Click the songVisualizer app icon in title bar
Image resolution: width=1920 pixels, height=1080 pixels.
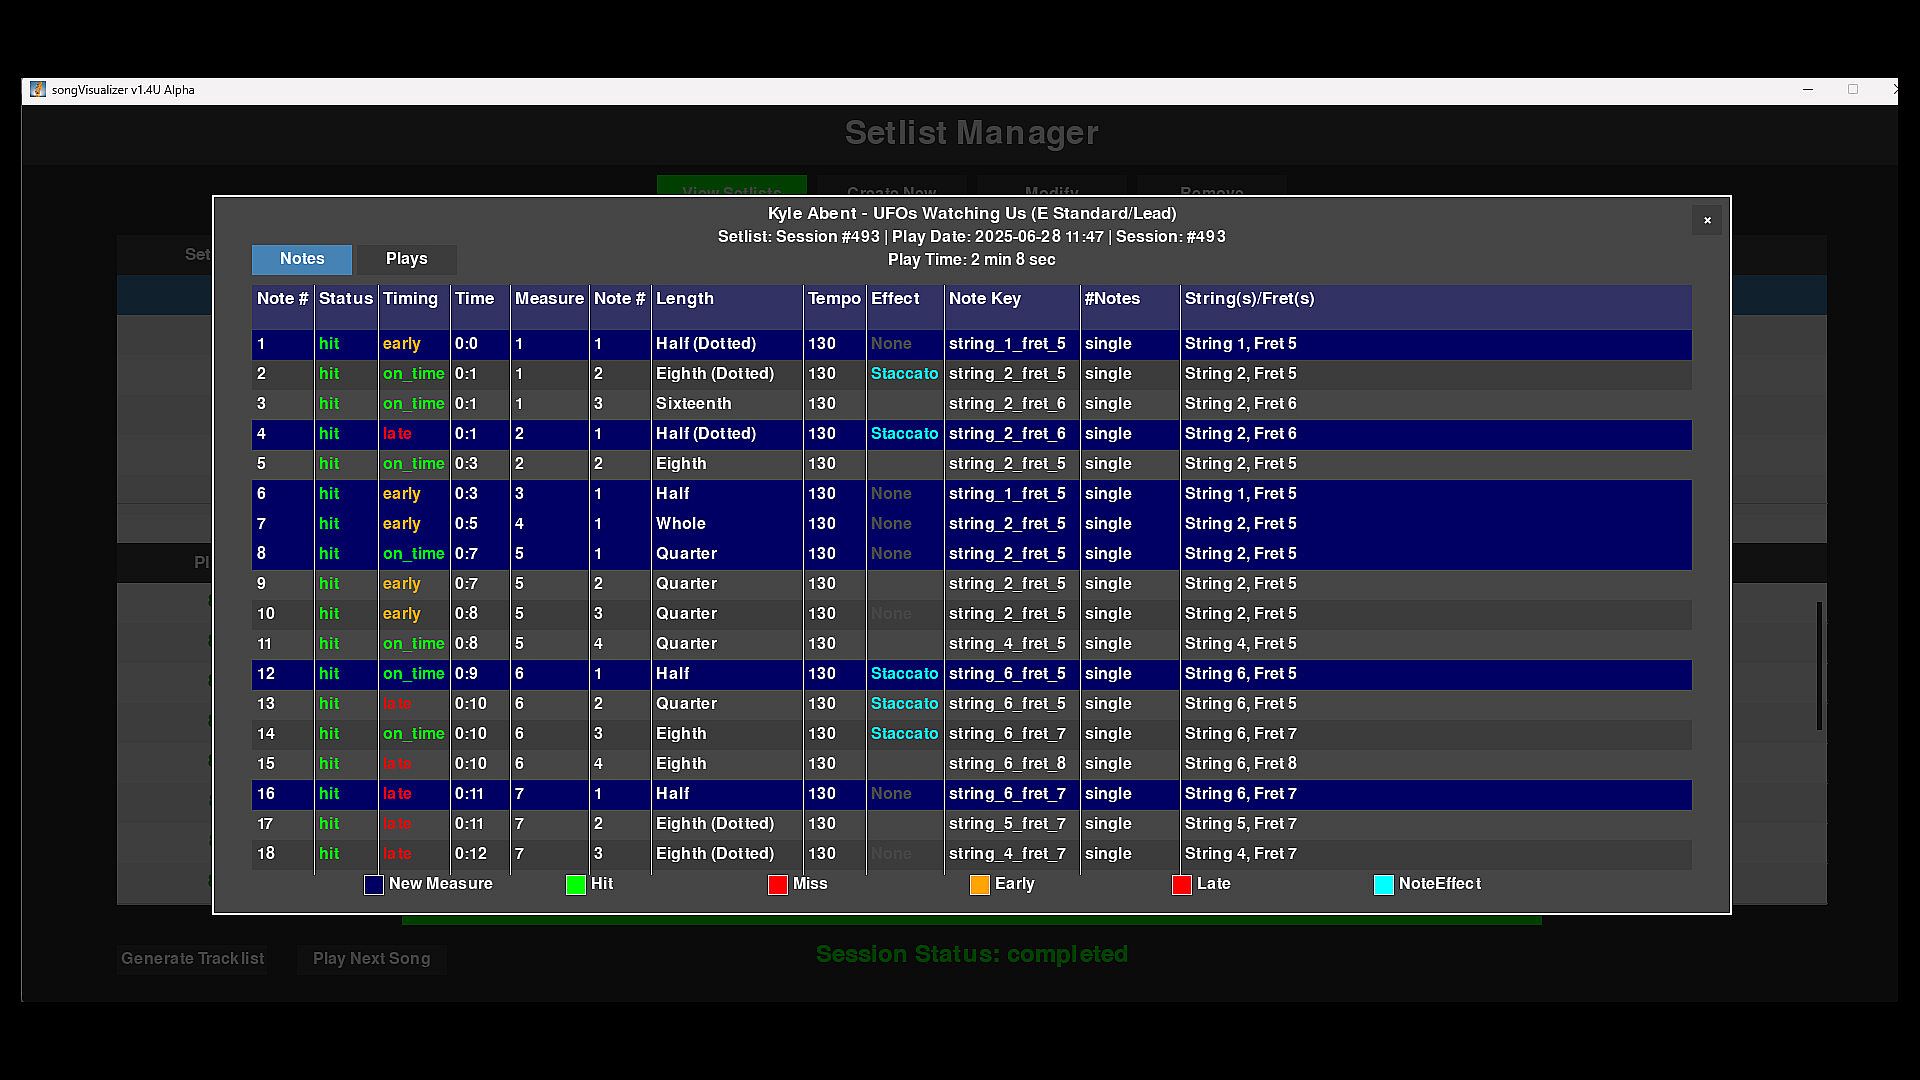[37, 89]
